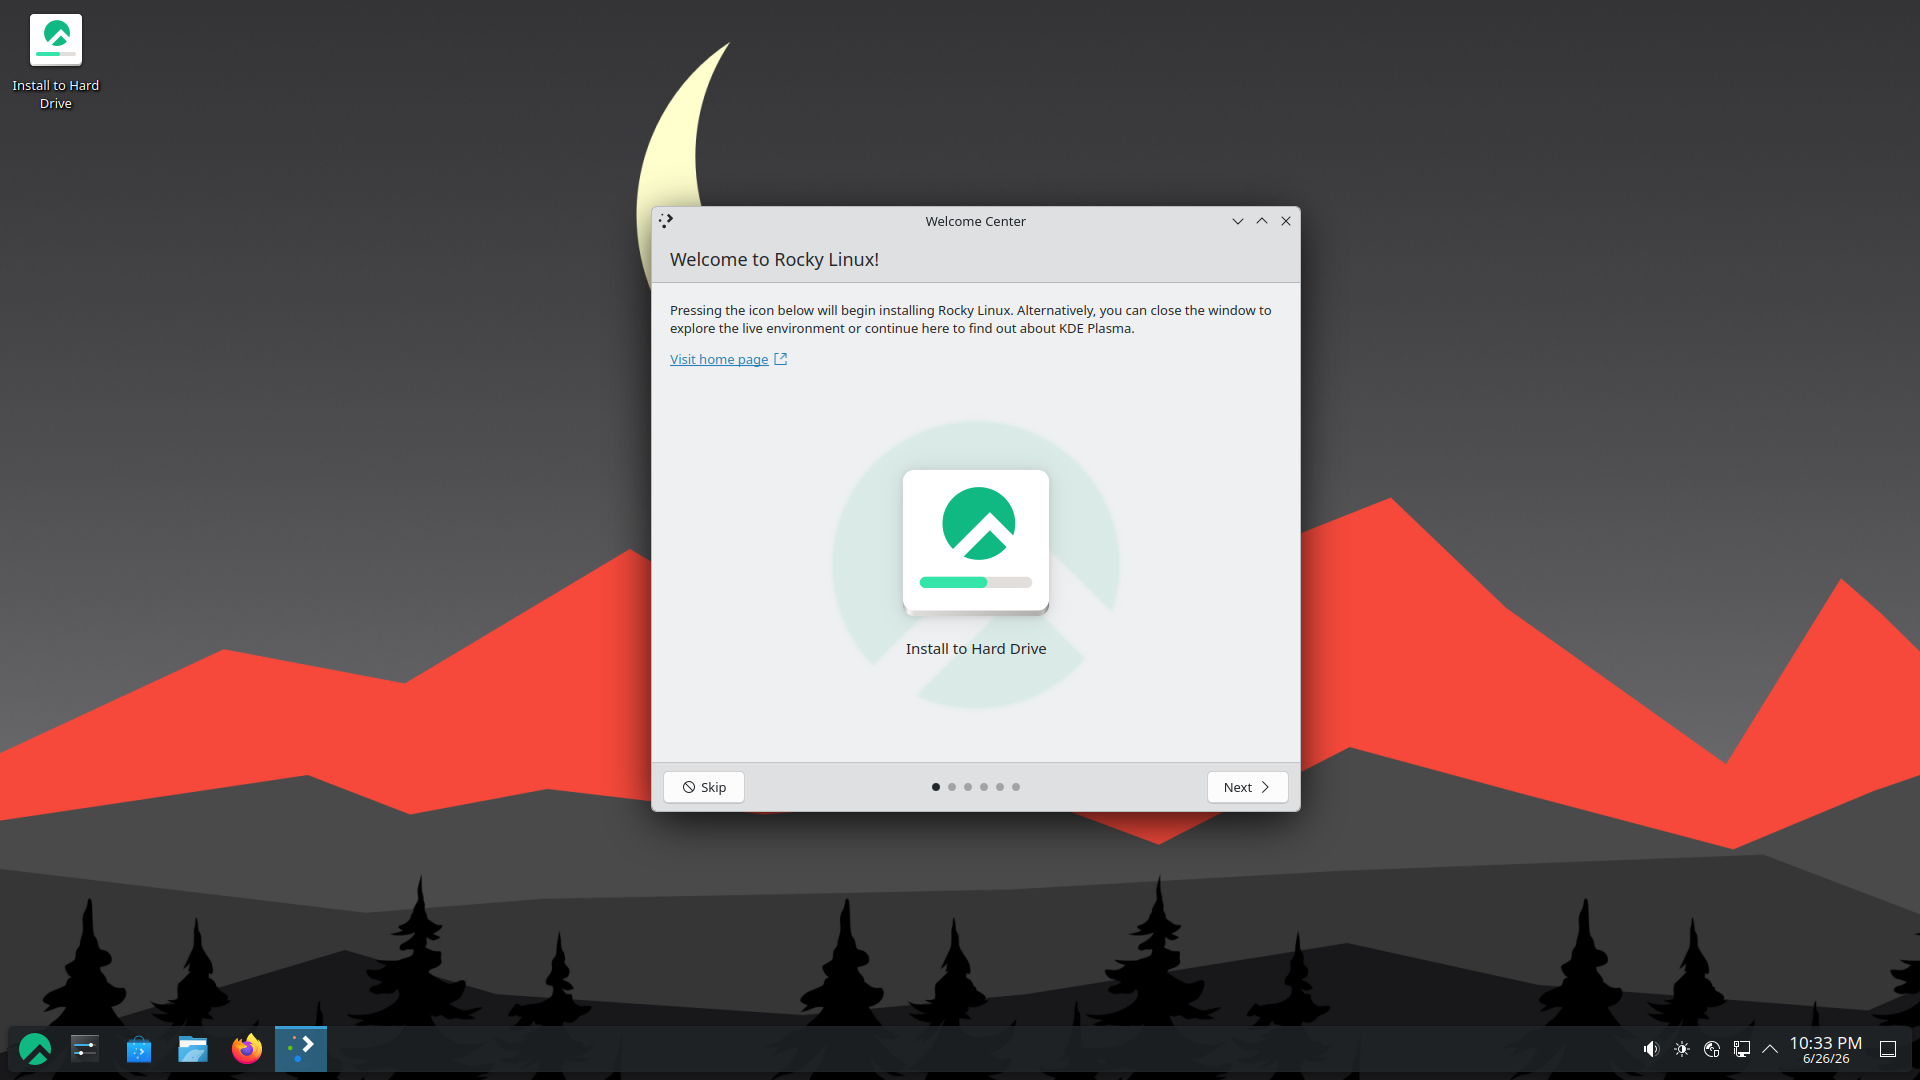Skip the Welcome Center tour

(704, 787)
